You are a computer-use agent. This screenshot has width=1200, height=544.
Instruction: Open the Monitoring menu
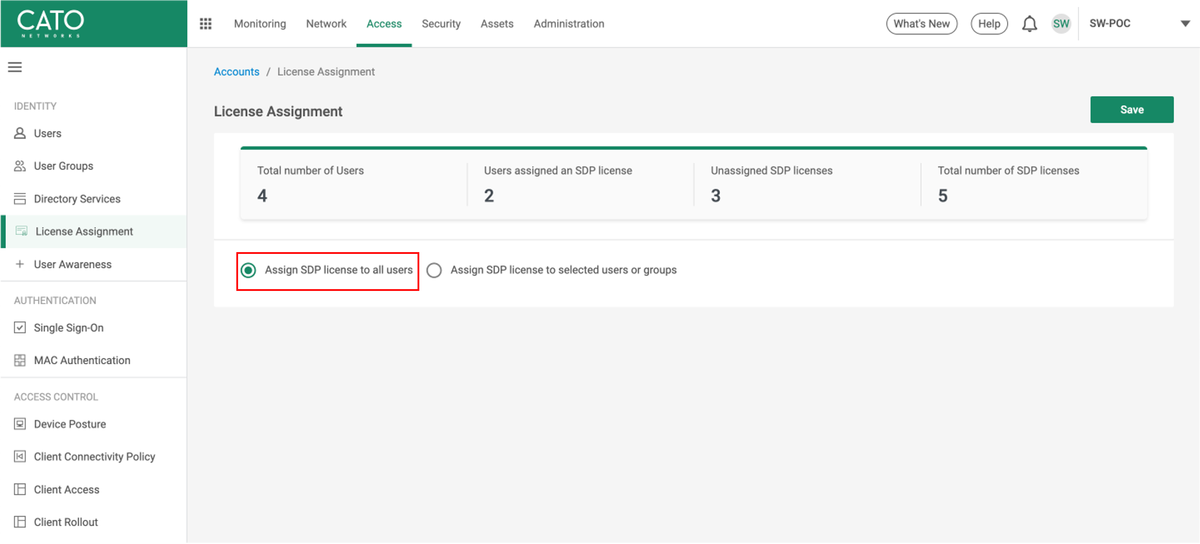(260, 24)
